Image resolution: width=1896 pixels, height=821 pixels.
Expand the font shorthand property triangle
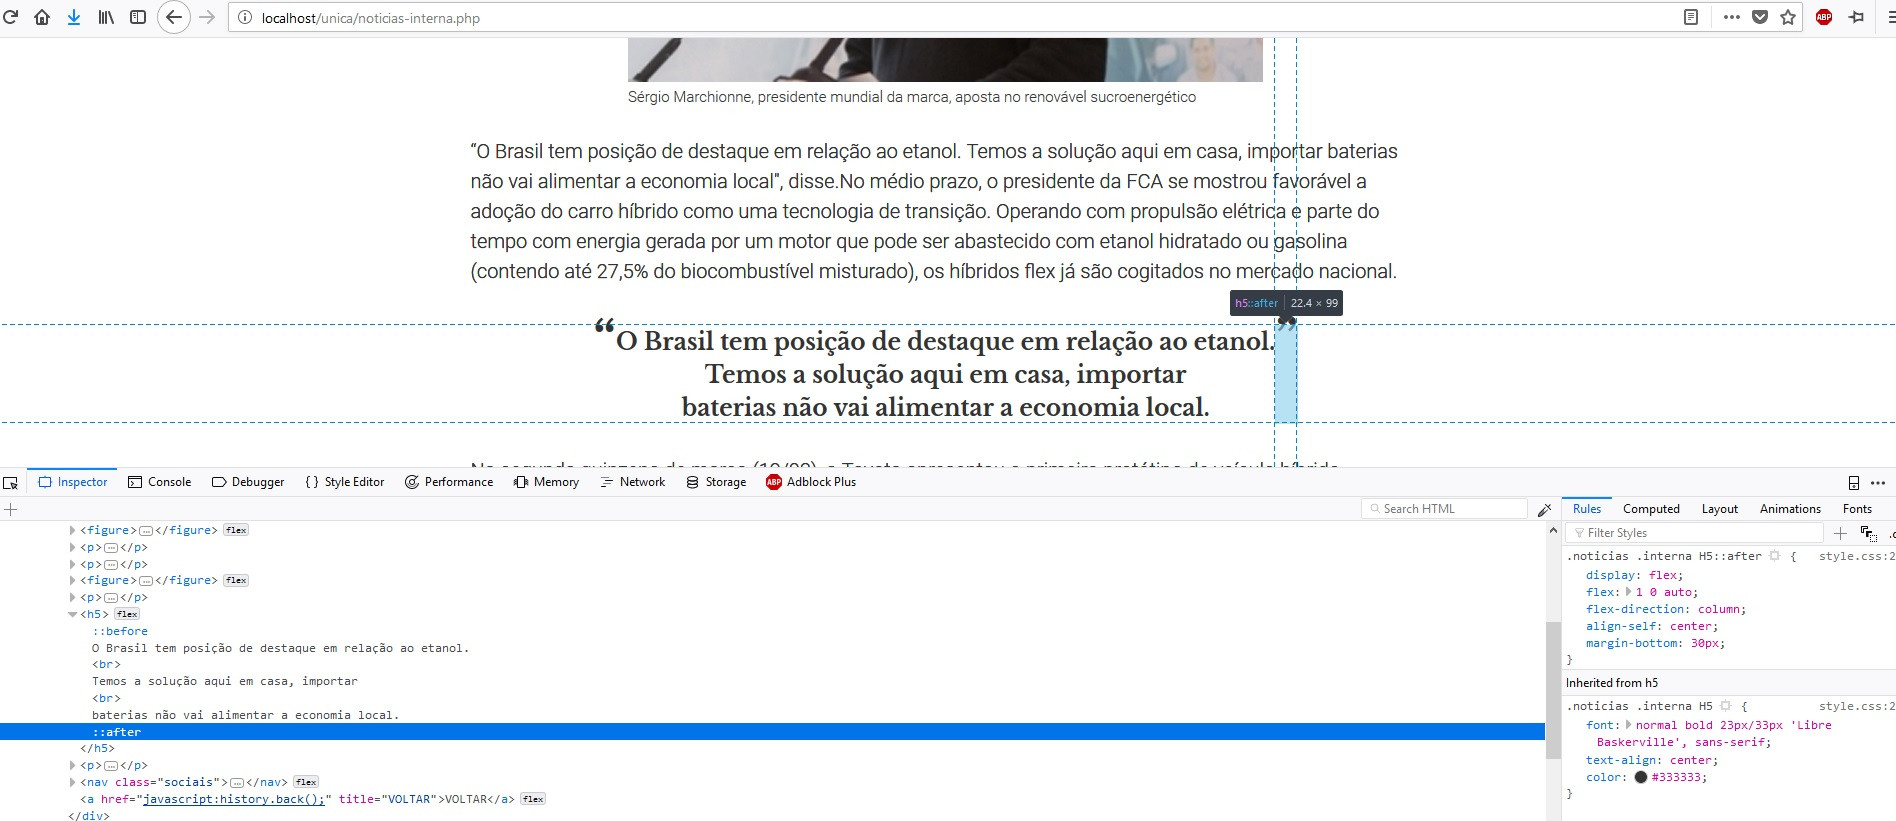click(1629, 725)
